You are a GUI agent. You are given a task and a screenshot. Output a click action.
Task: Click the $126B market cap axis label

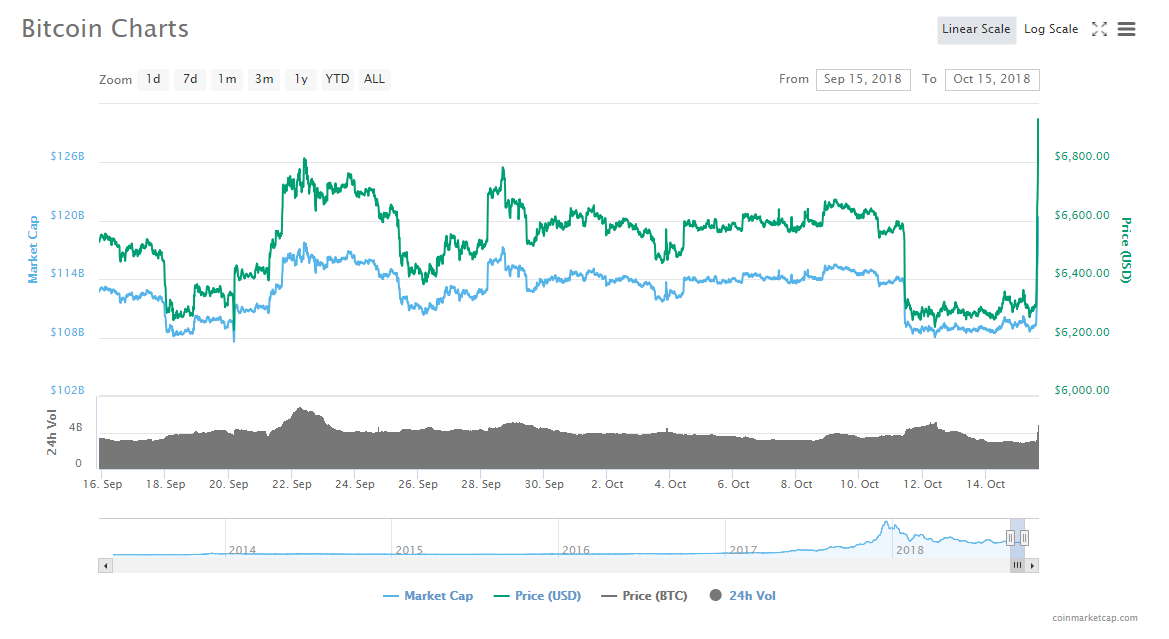[67, 157]
